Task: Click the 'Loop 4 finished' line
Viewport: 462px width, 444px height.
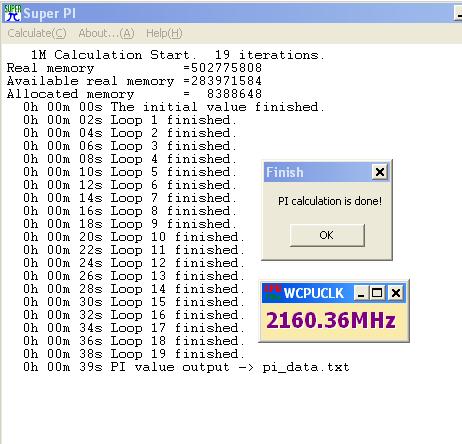Action: click(130, 159)
